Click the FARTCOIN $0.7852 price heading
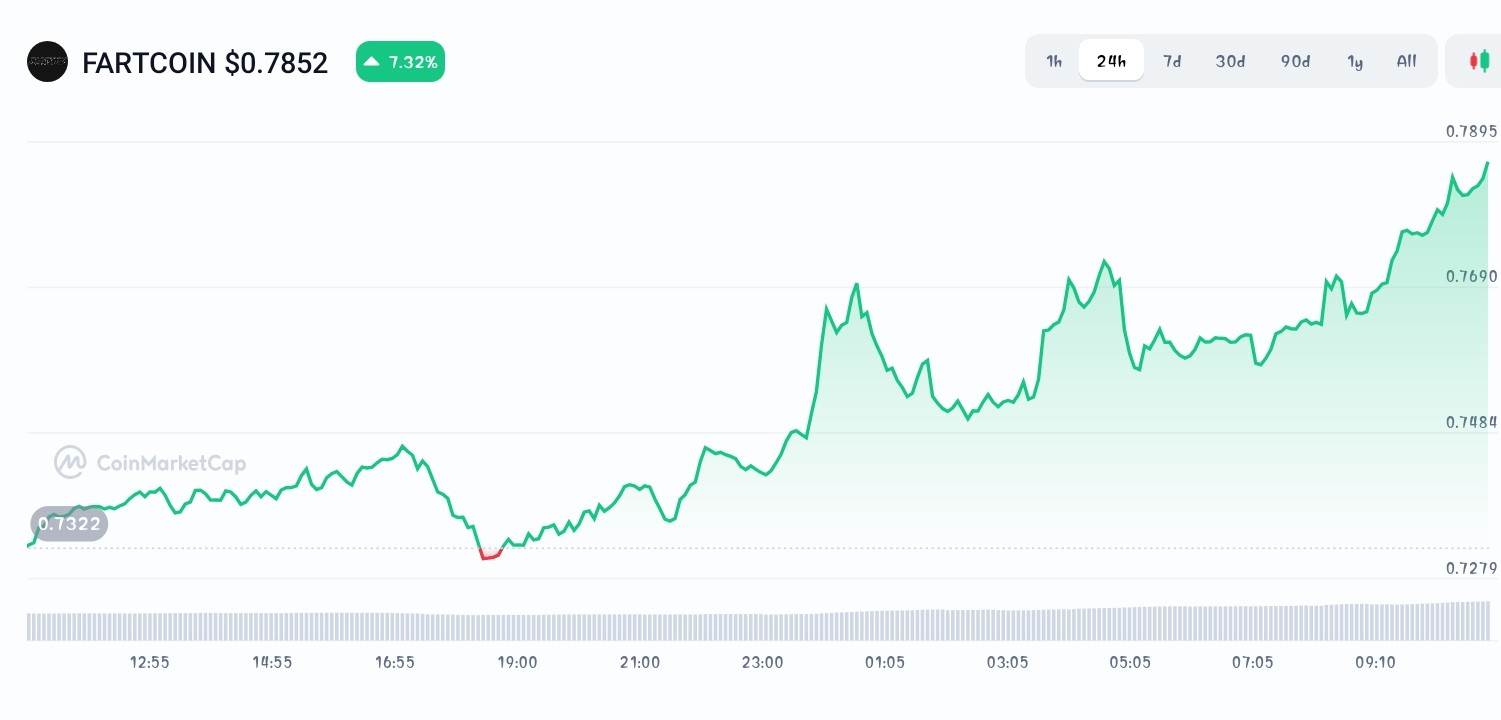The height and width of the screenshot is (720, 1501). click(205, 63)
